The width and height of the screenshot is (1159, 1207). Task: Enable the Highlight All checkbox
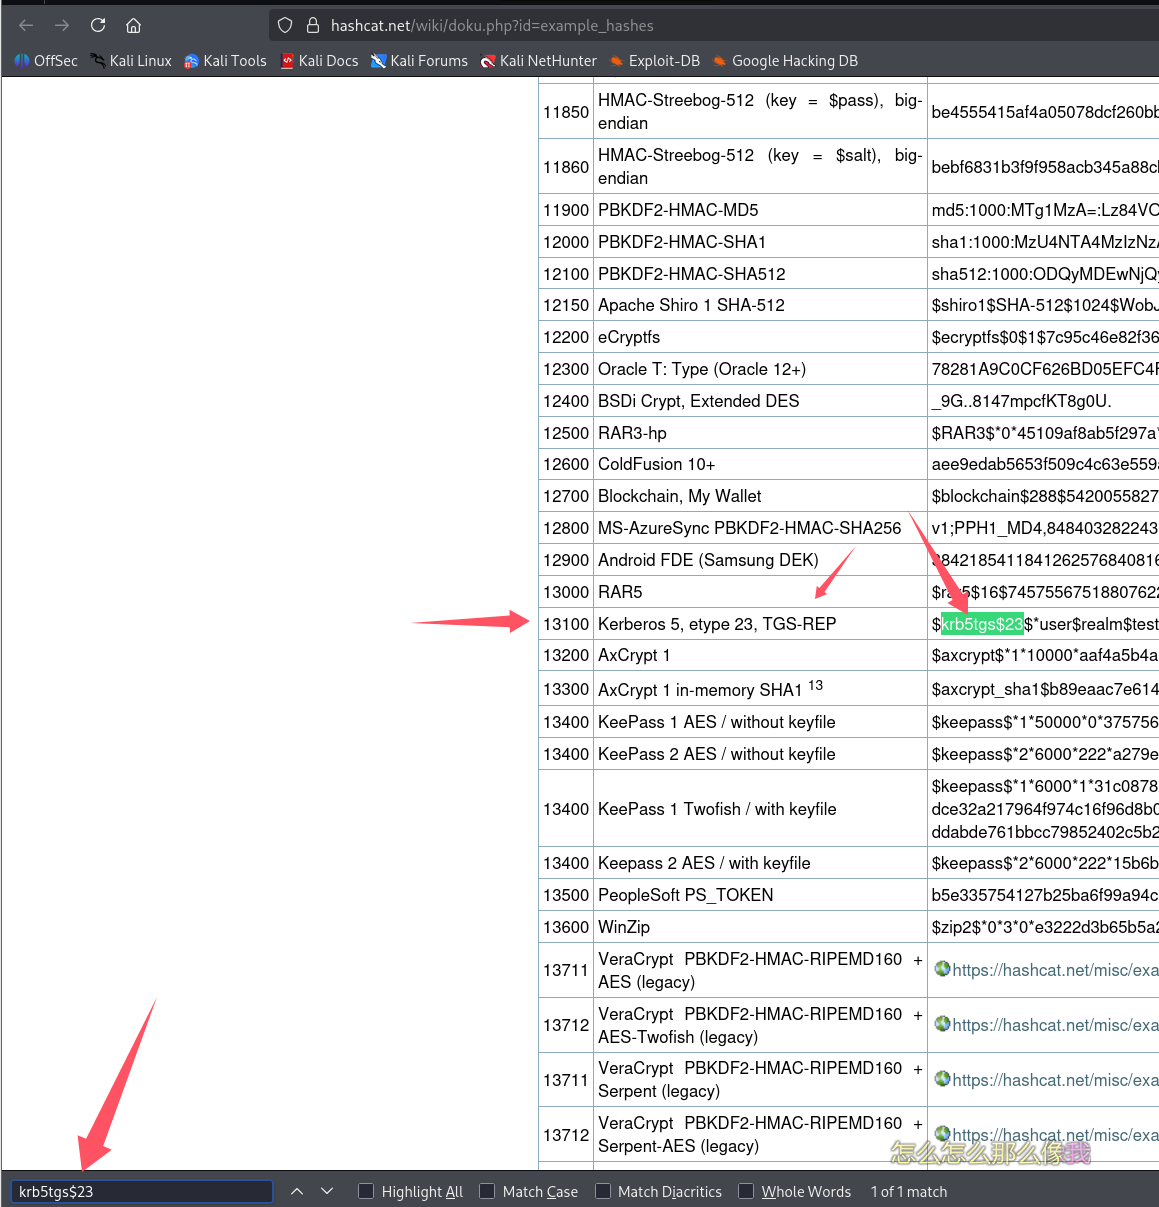[366, 1191]
